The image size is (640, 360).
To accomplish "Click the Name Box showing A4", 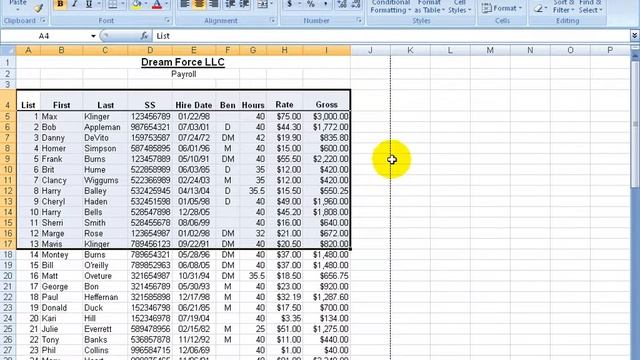I will click(44, 36).
